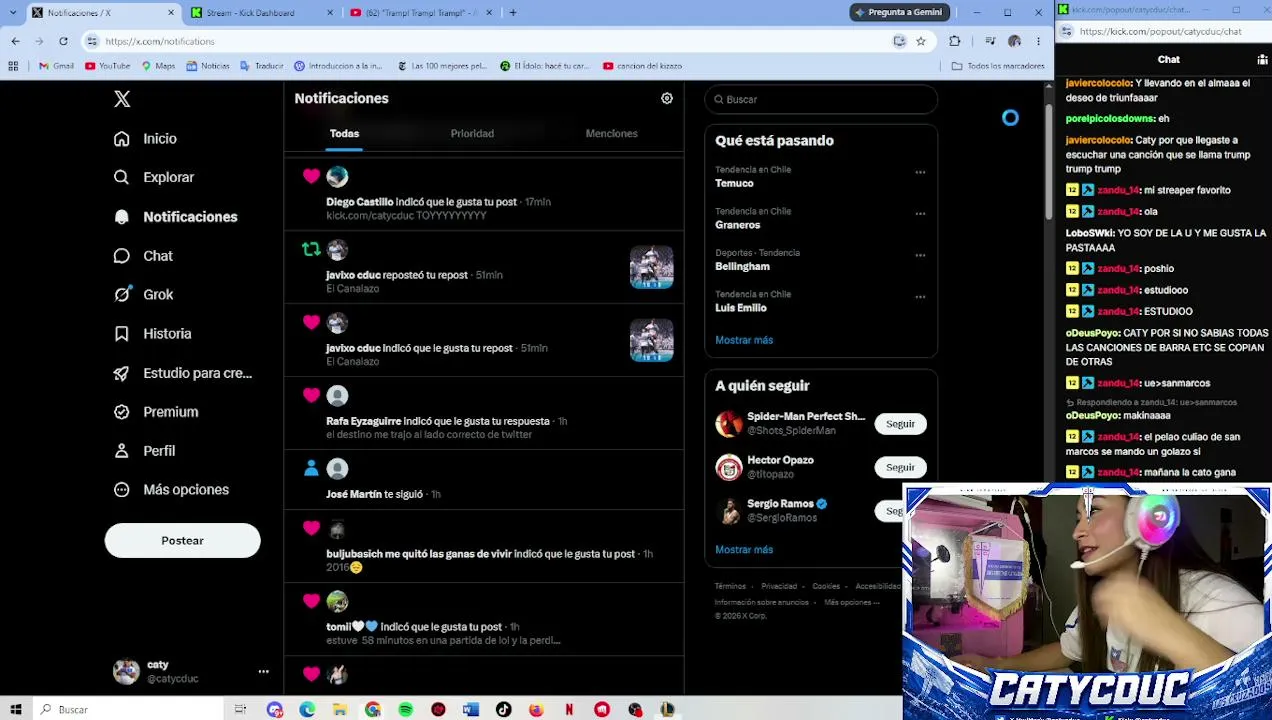Open File Explorer from the taskbar

[340, 710]
